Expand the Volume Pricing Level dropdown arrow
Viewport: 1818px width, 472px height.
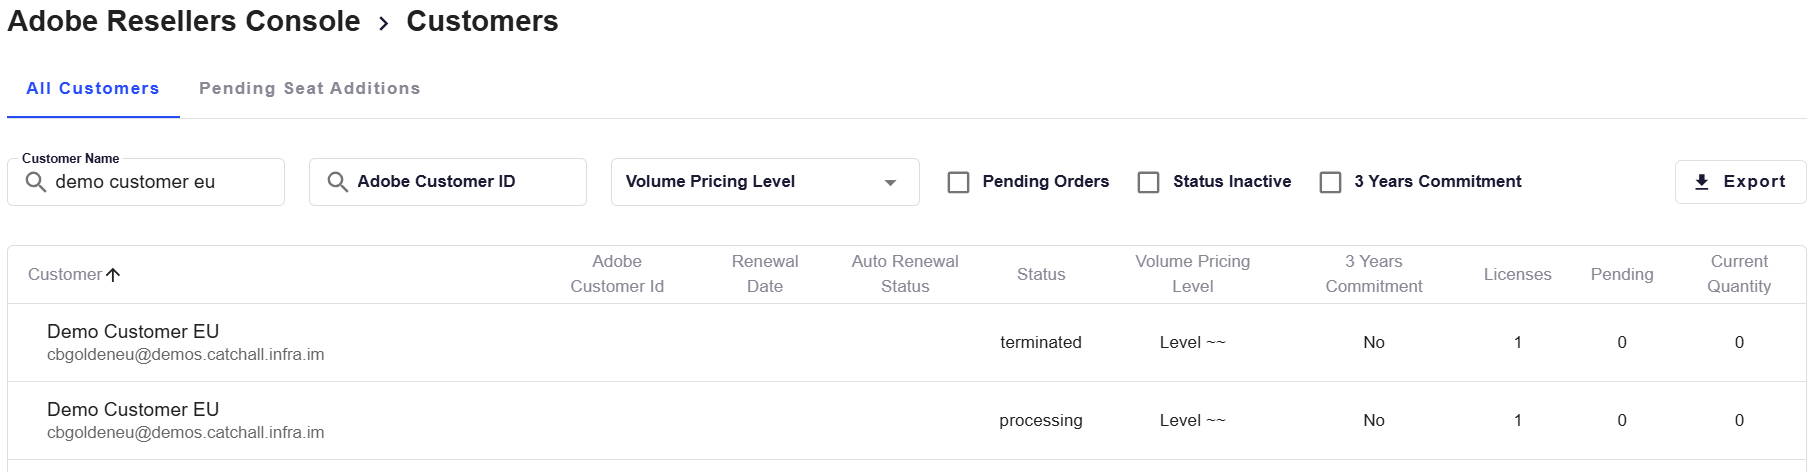890,182
